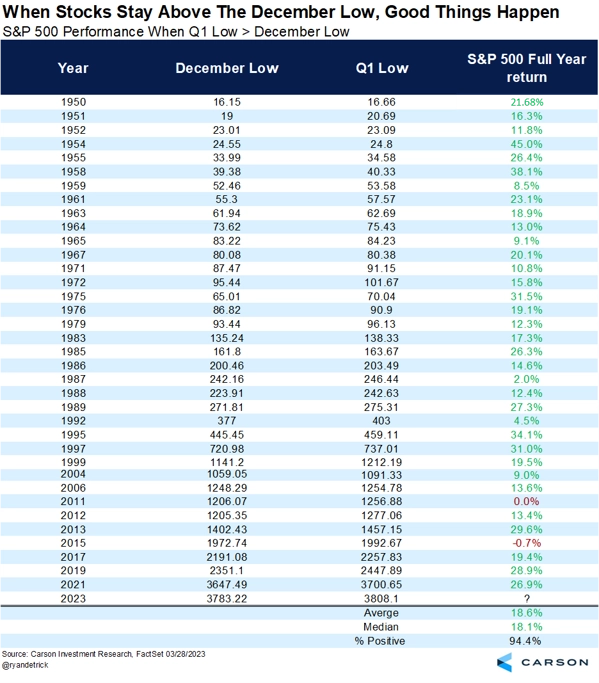
Task: Click the 'S&P 500 Full Year return' header
Action: [x=526, y=68]
